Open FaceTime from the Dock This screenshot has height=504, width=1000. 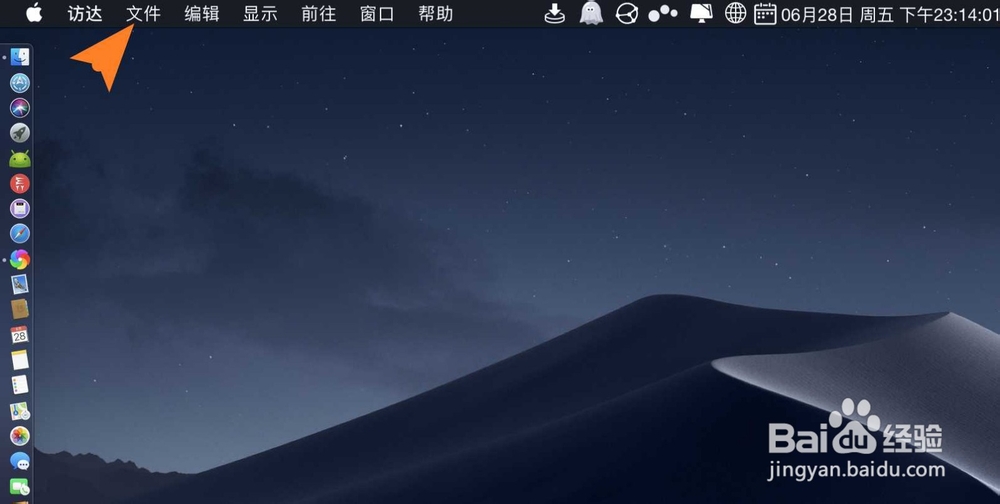[20, 486]
